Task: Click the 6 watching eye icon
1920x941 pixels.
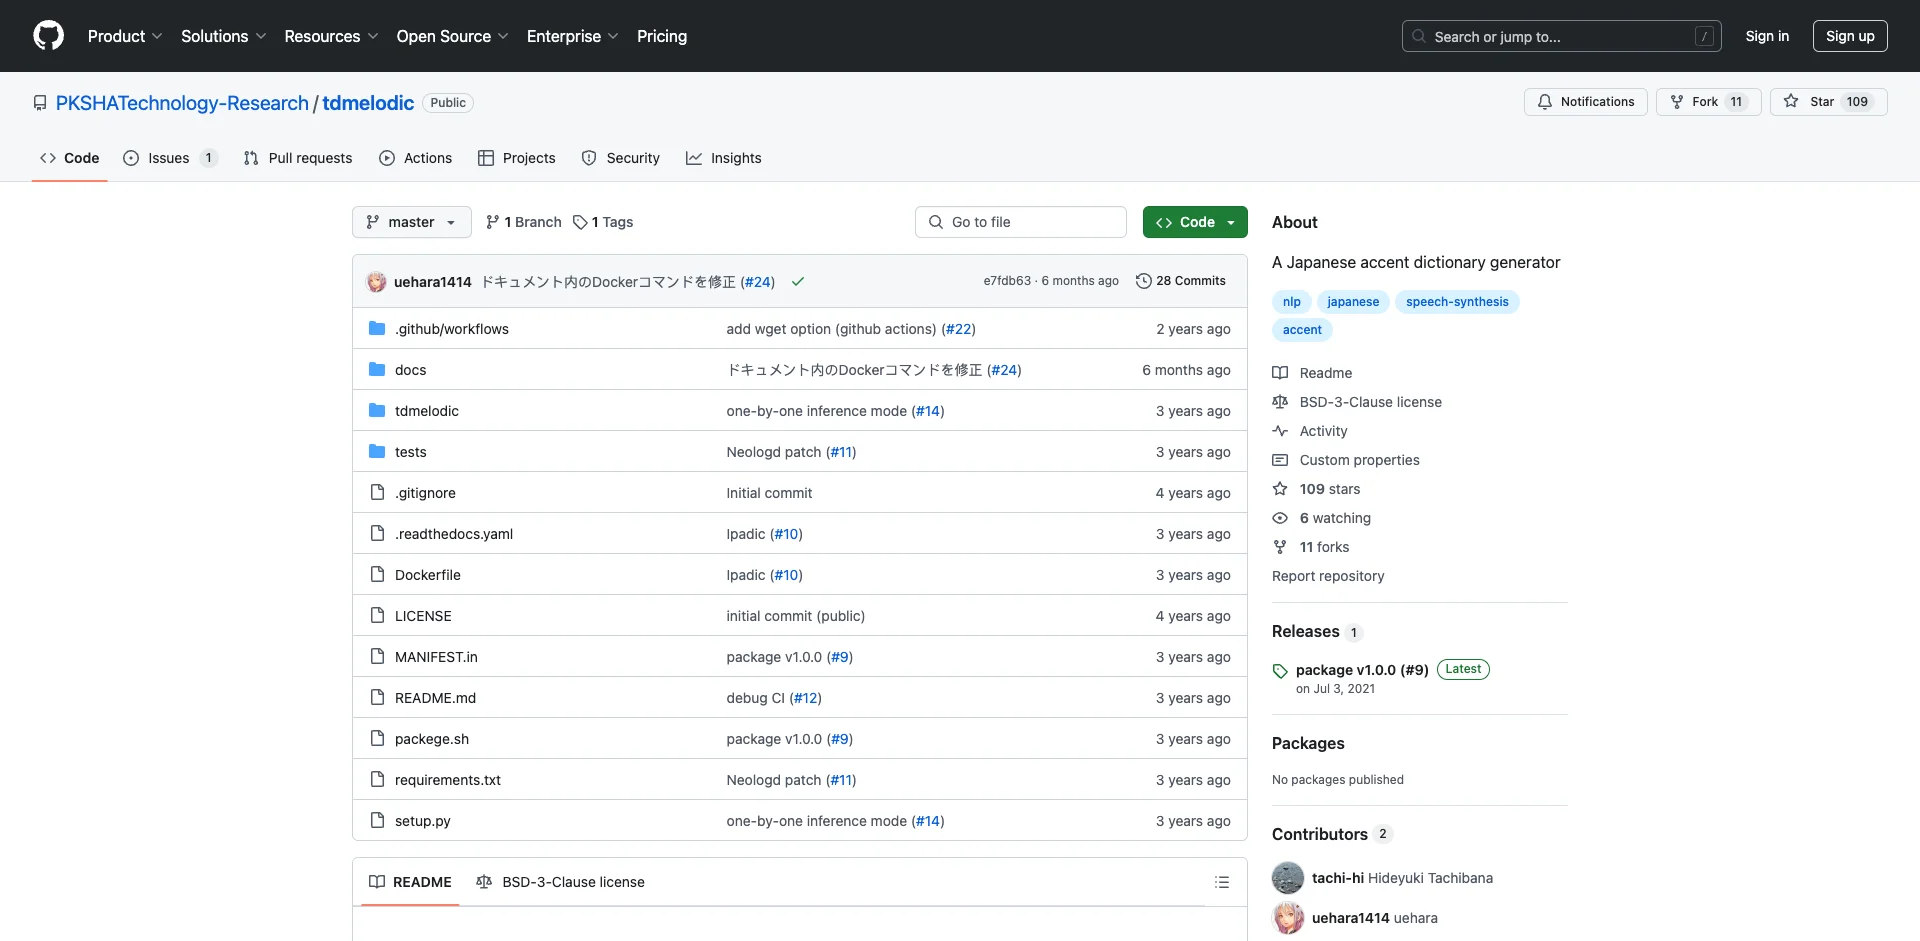Action: click(x=1280, y=518)
